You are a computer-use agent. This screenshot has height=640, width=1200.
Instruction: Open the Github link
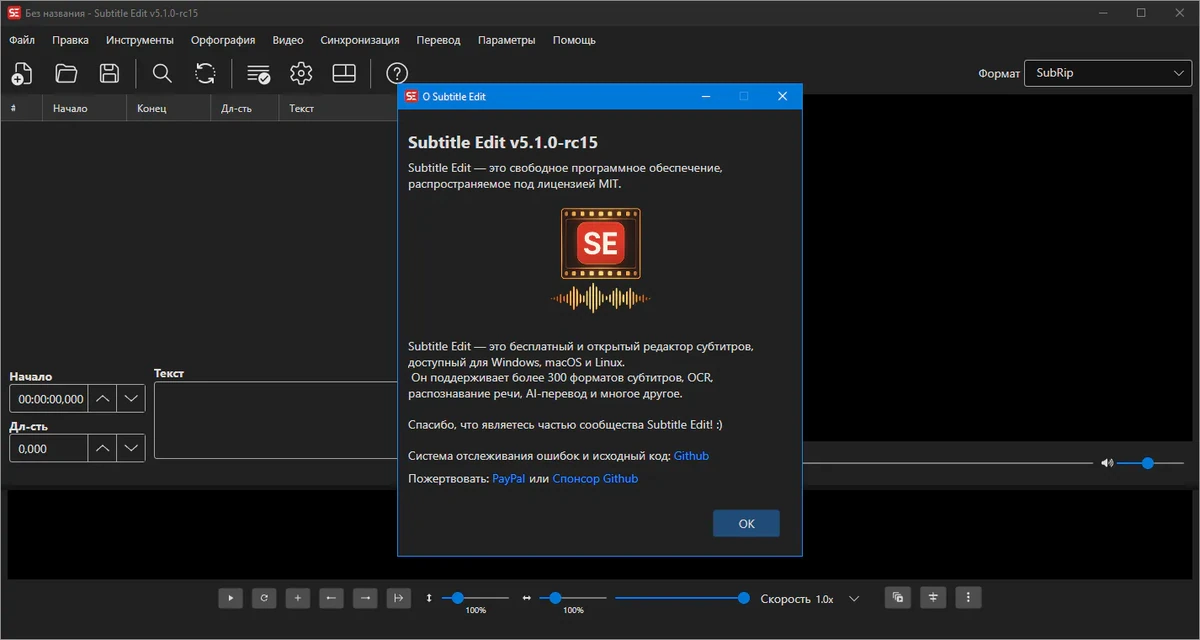pyautogui.click(x=691, y=455)
